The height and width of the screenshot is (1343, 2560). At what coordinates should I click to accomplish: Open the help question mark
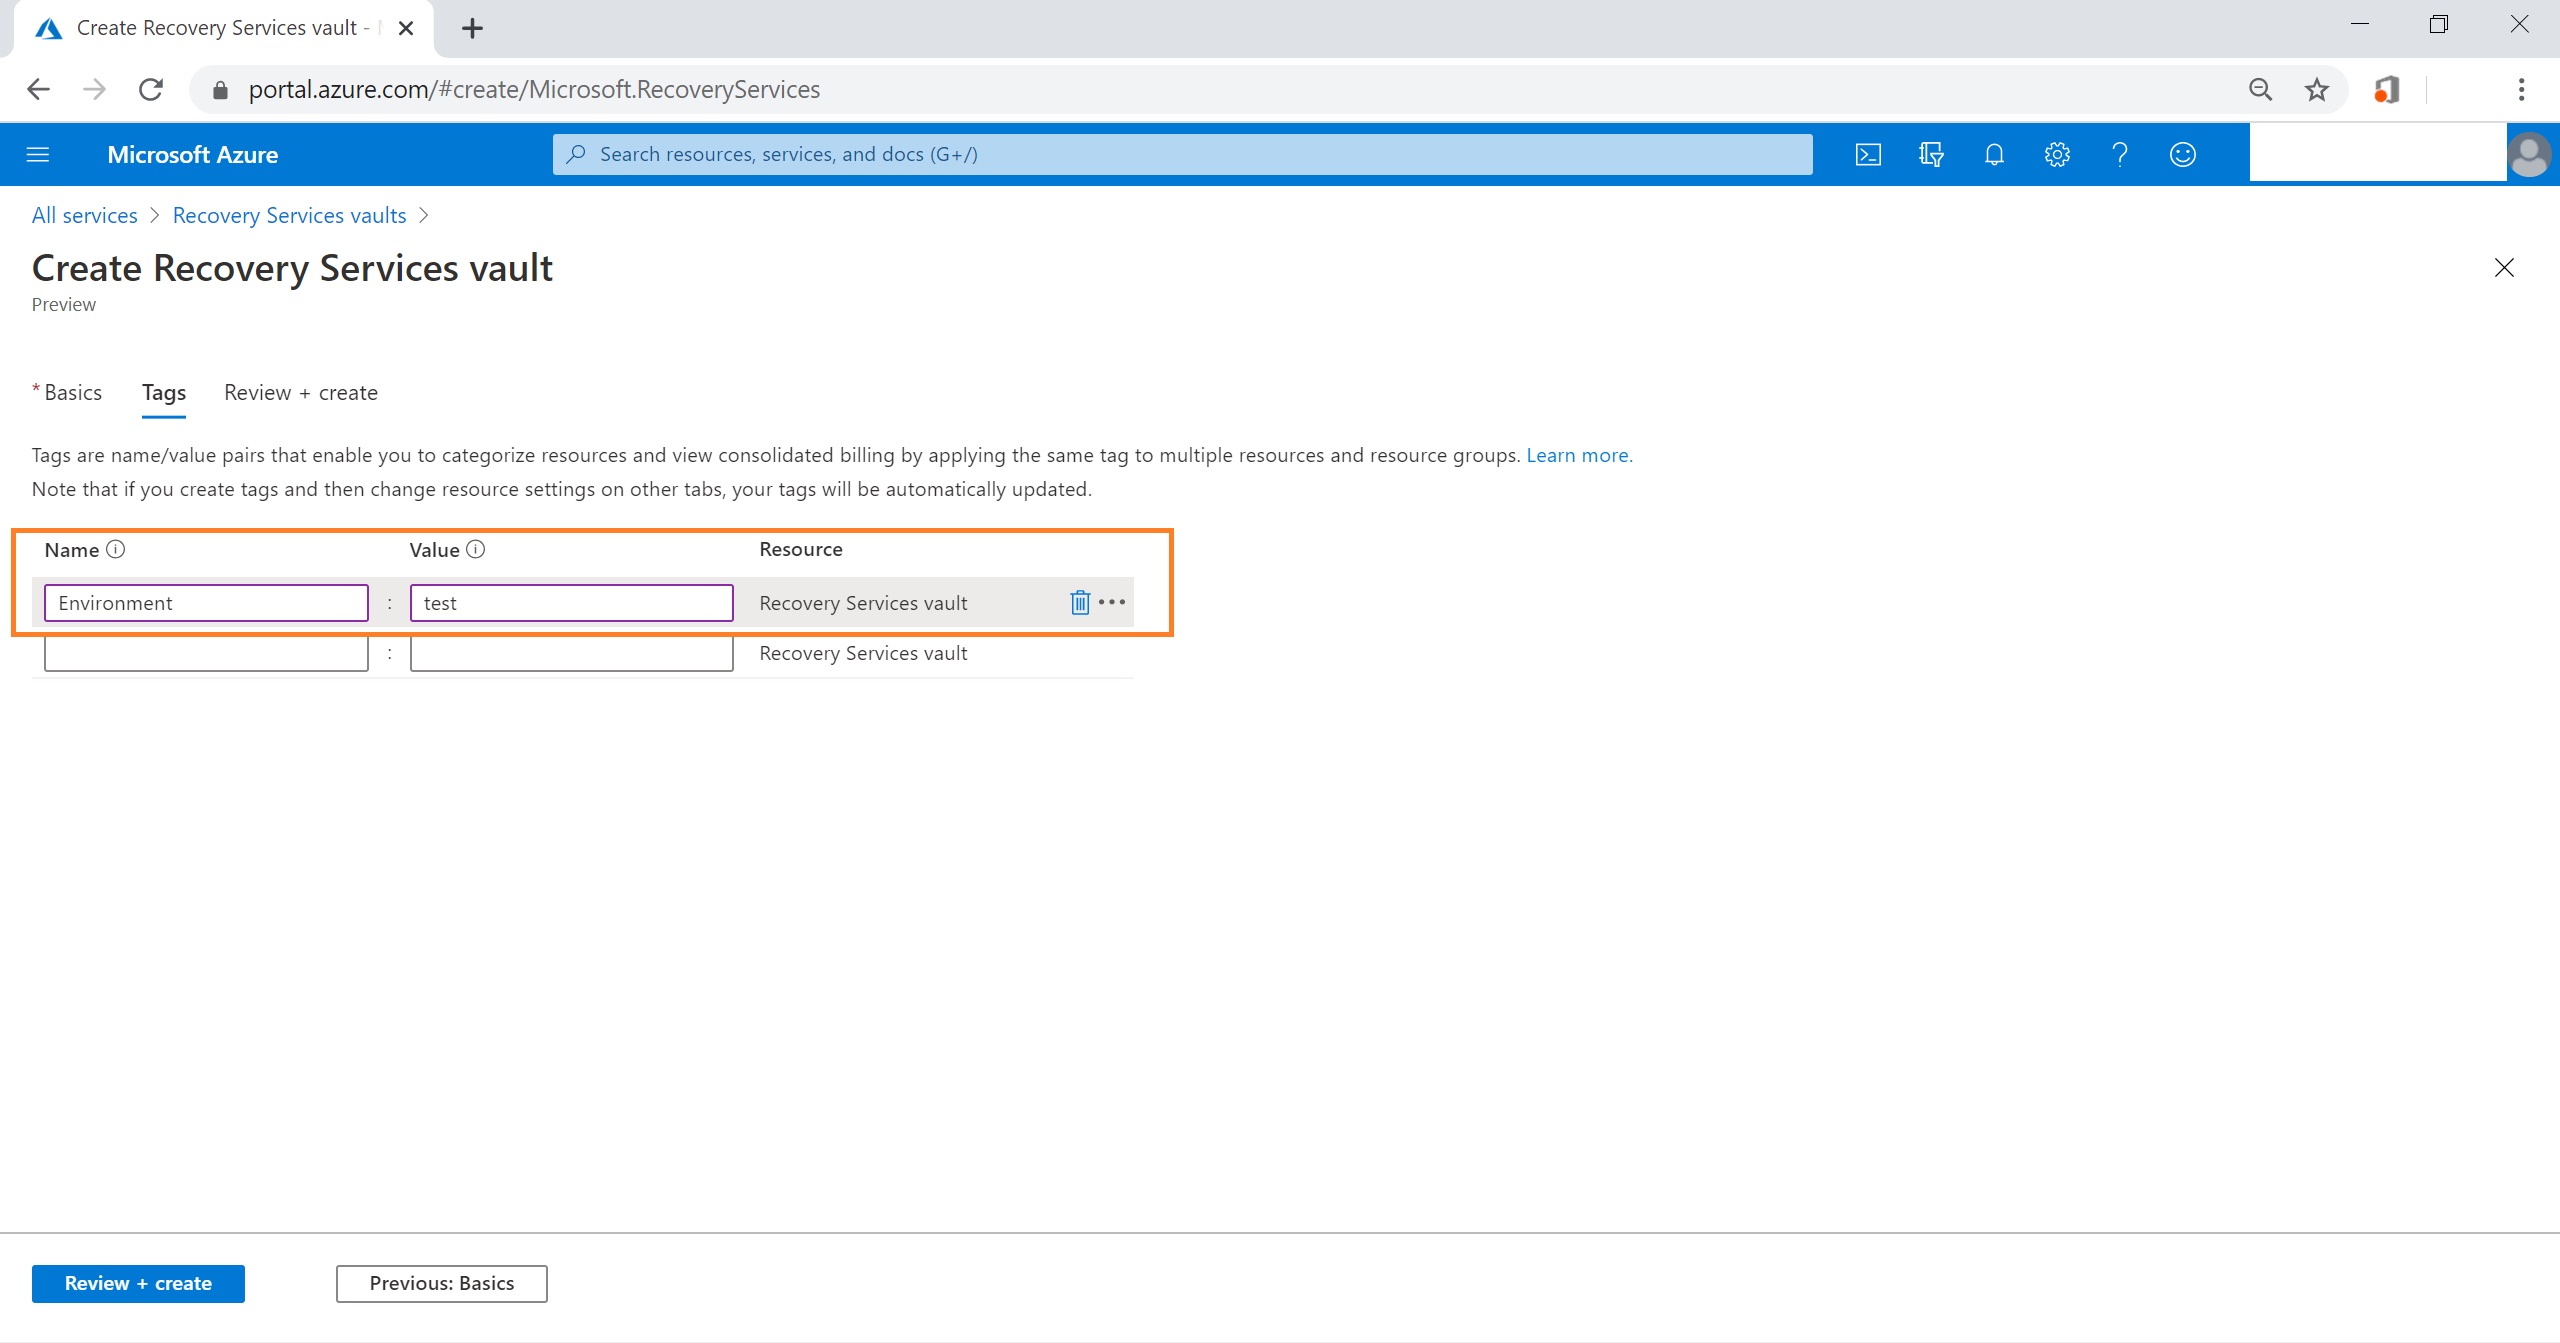click(2119, 154)
